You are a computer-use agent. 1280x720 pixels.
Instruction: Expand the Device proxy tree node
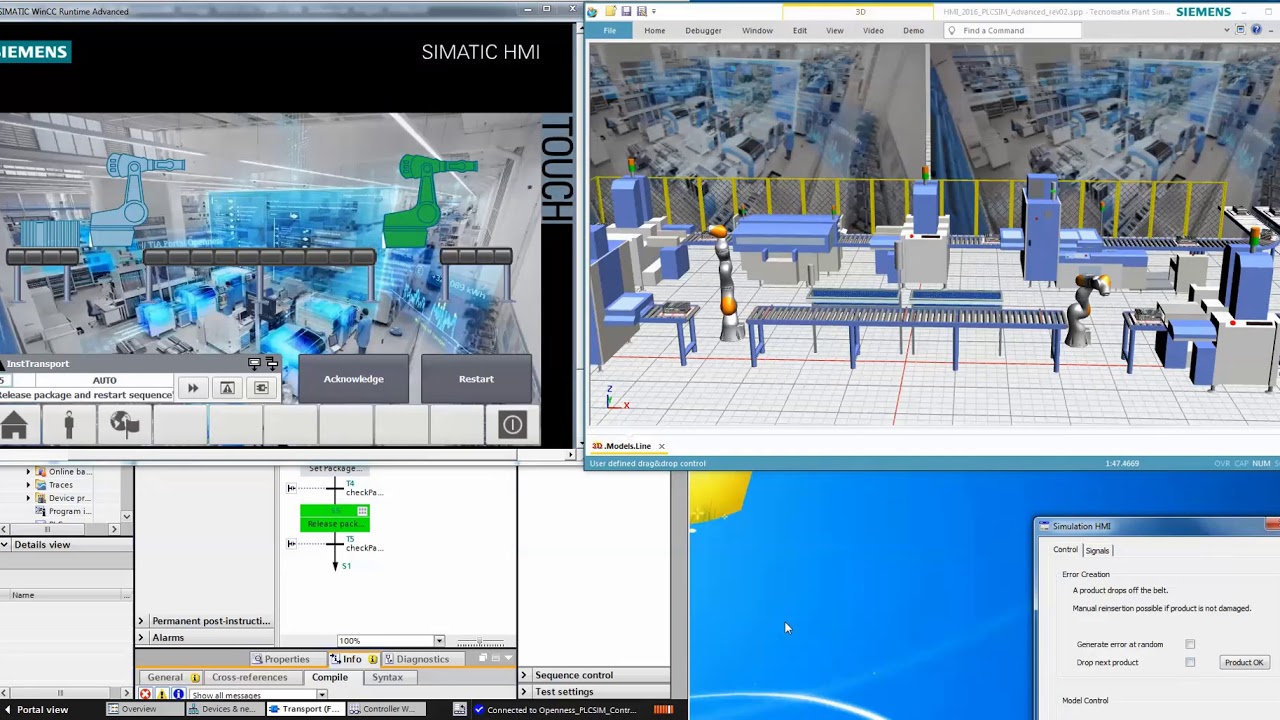click(28, 497)
